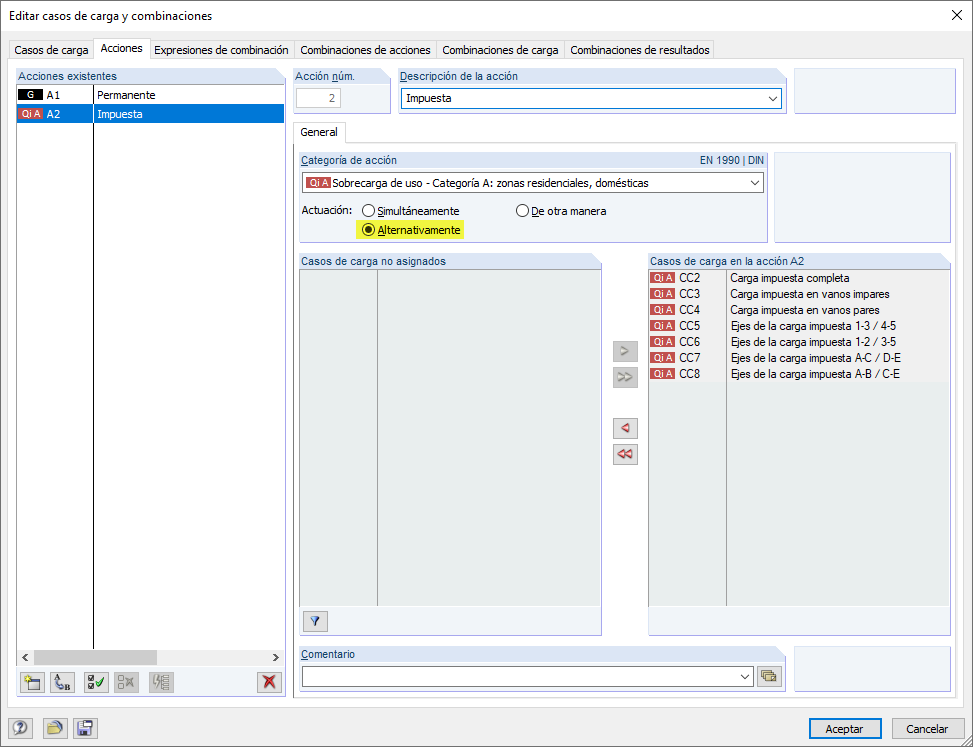The image size is (973, 747).
Task: Click the double right arrow to add all load cases
Action: pos(625,377)
